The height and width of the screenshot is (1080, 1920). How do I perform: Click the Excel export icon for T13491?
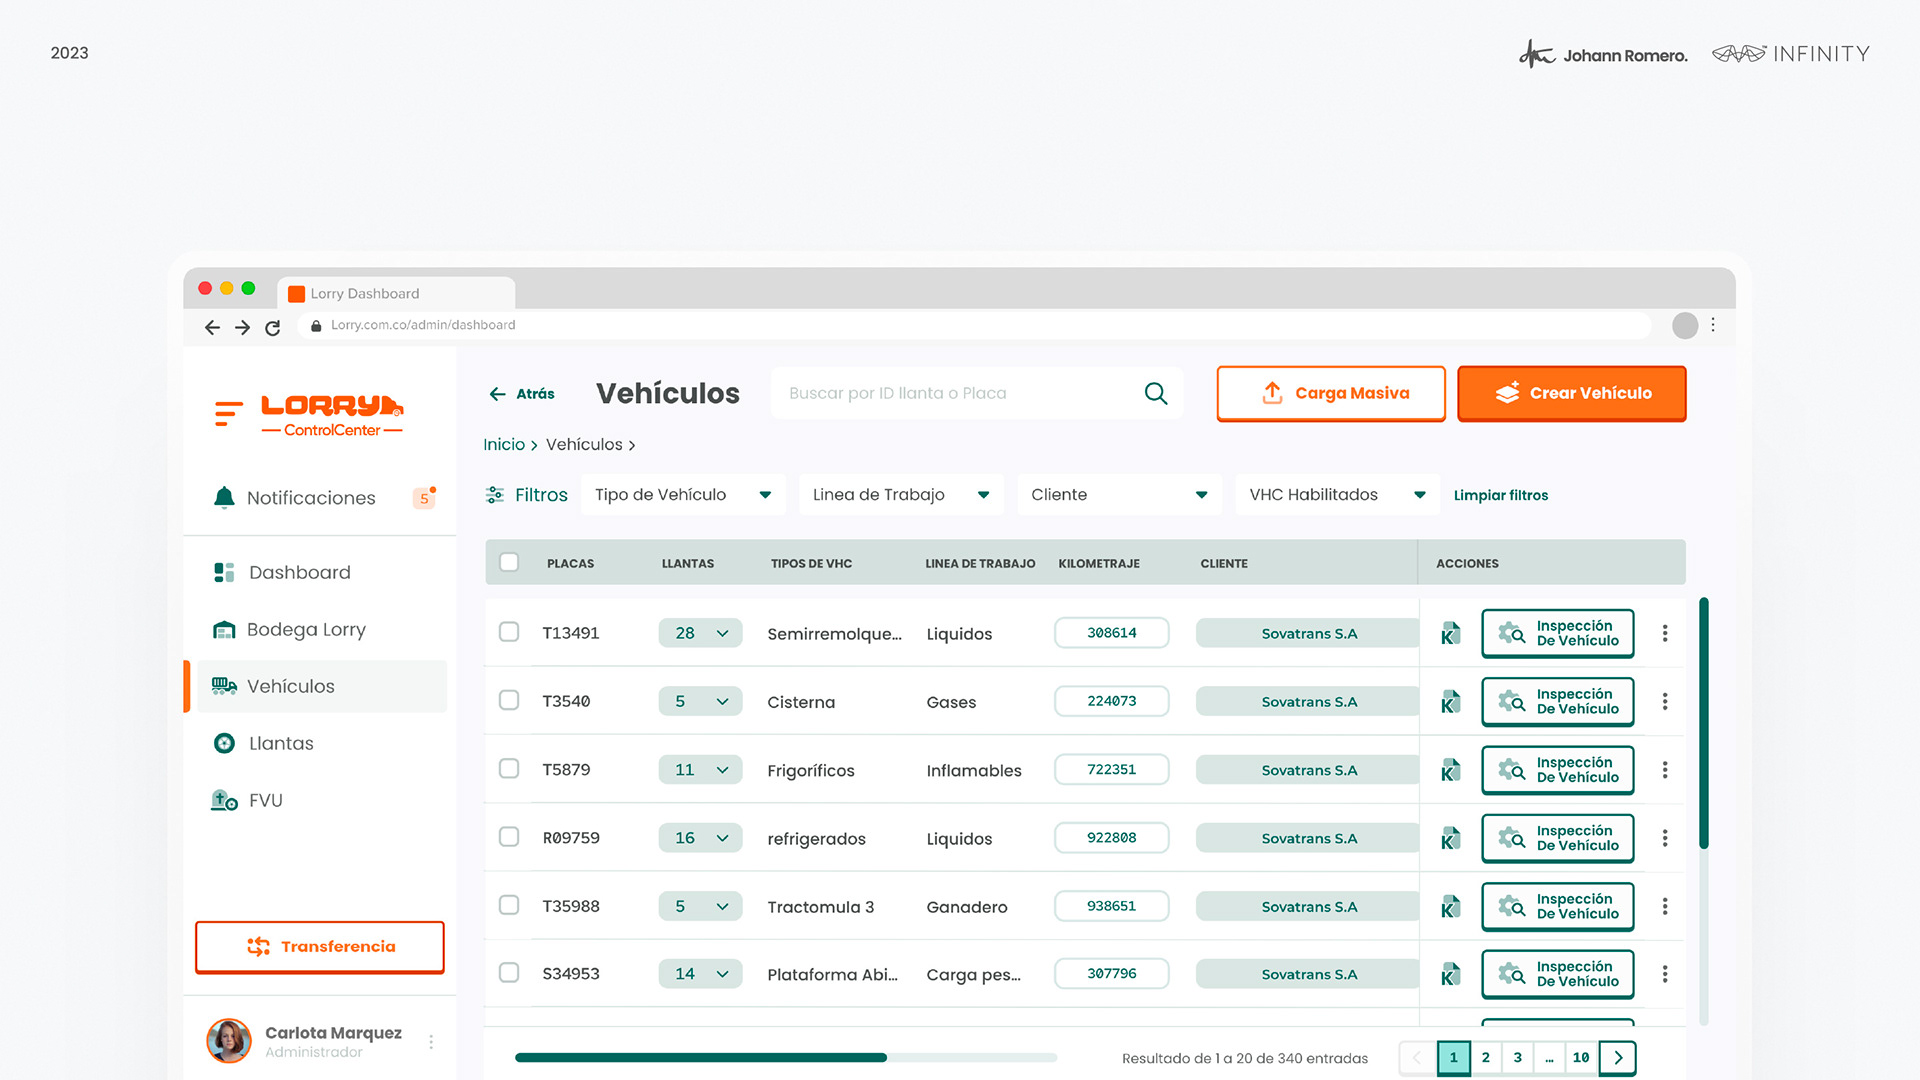click(x=1451, y=633)
